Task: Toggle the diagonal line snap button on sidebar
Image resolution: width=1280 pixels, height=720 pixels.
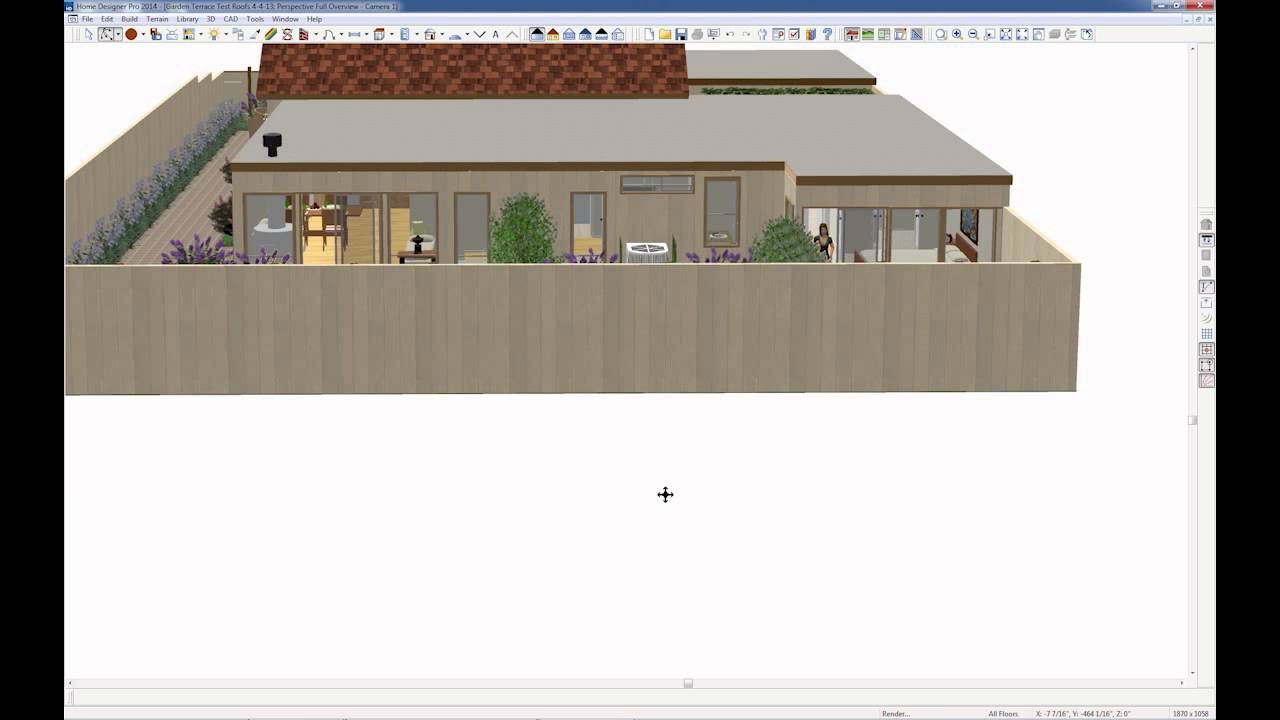Action: pyautogui.click(x=1207, y=287)
